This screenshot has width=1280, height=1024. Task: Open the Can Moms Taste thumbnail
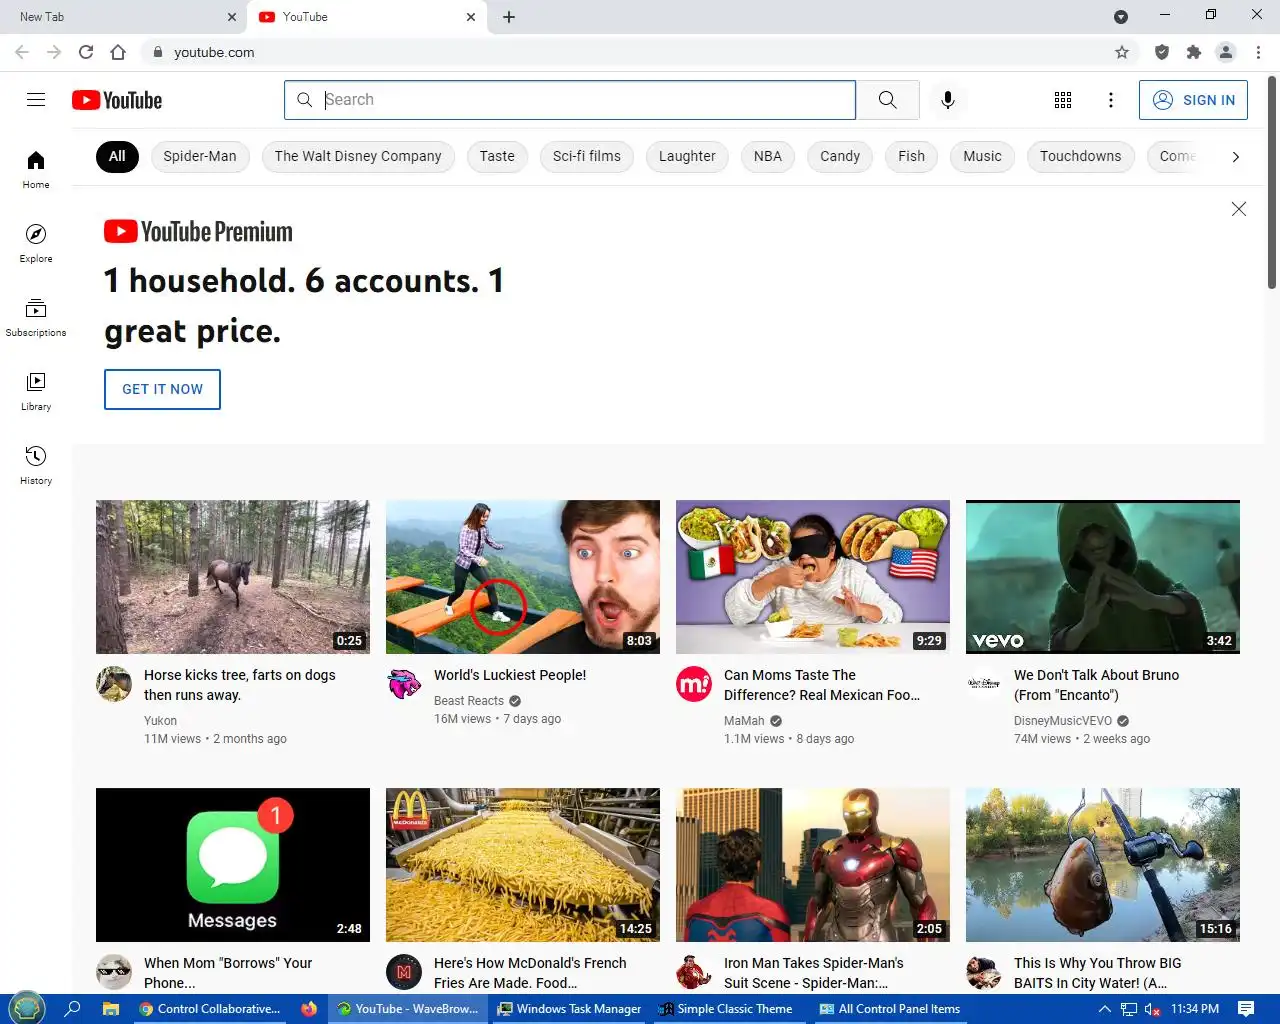click(x=813, y=577)
